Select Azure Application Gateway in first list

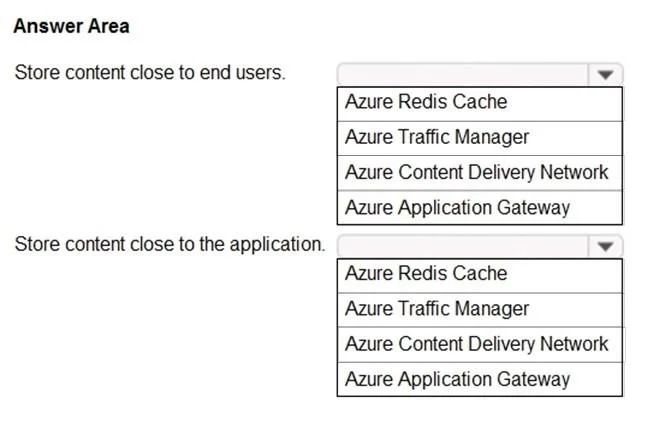pyautogui.click(x=480, y=207)
